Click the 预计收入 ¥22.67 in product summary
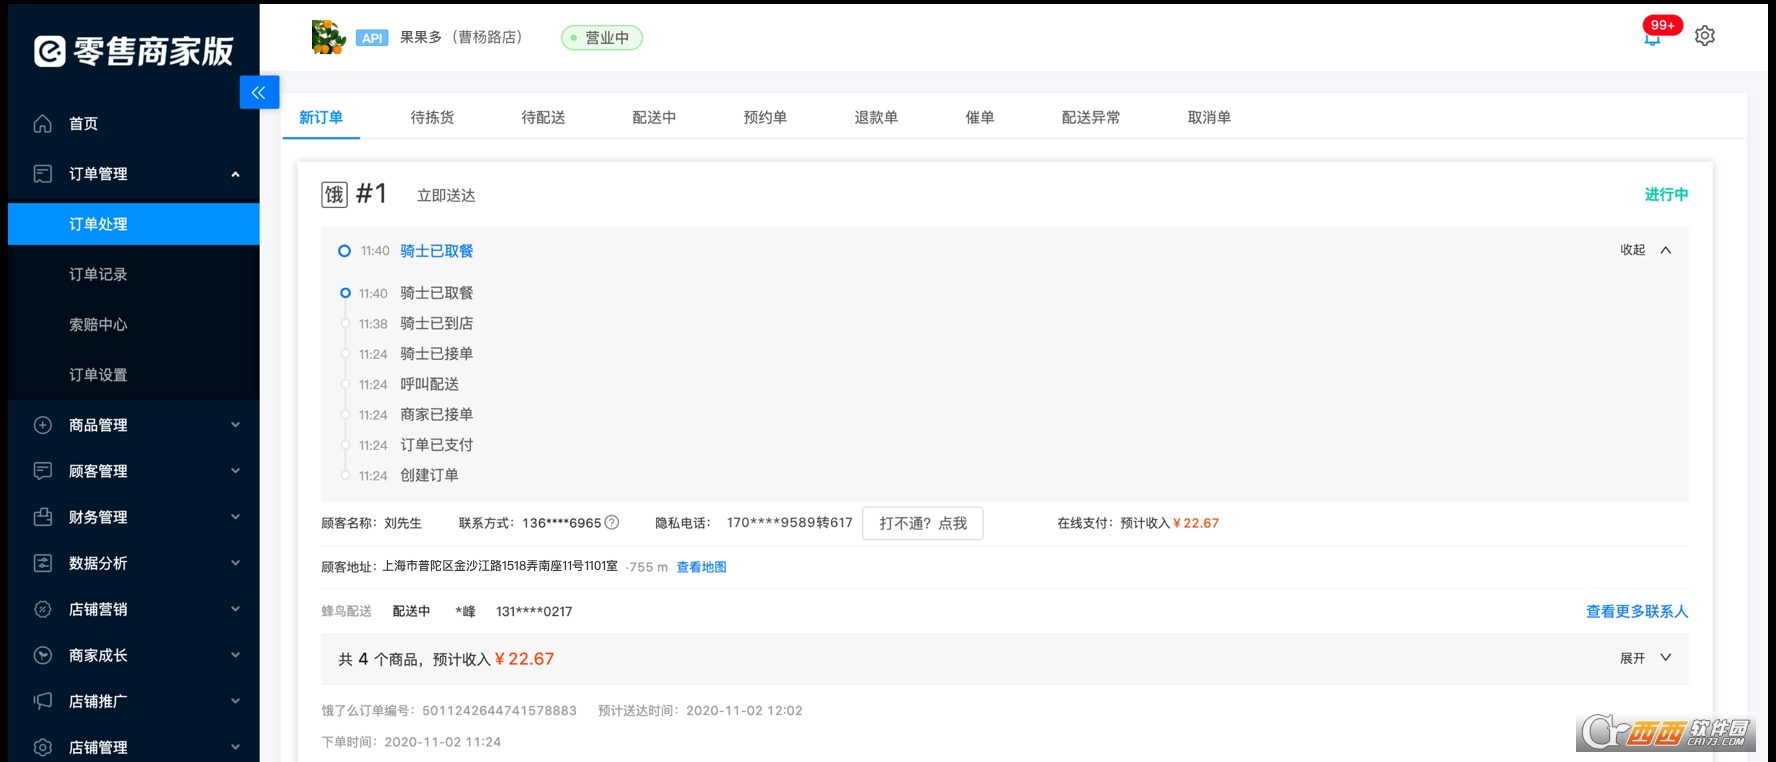 pos(493,659)
